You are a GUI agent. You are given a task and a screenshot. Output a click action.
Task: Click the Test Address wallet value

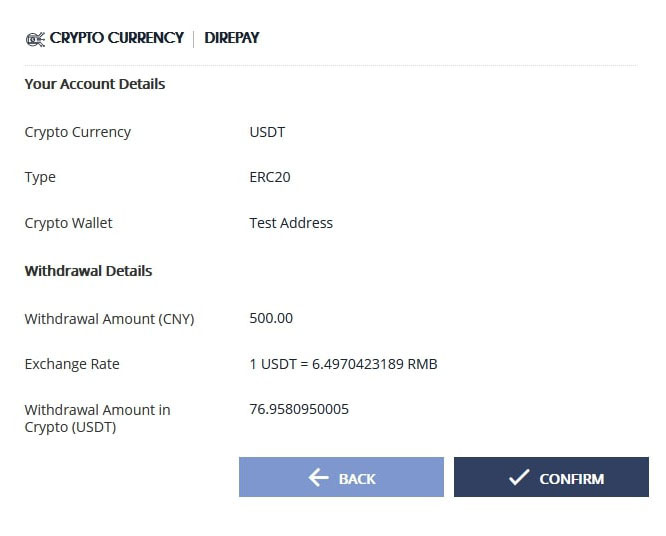[x=291, y=223]
